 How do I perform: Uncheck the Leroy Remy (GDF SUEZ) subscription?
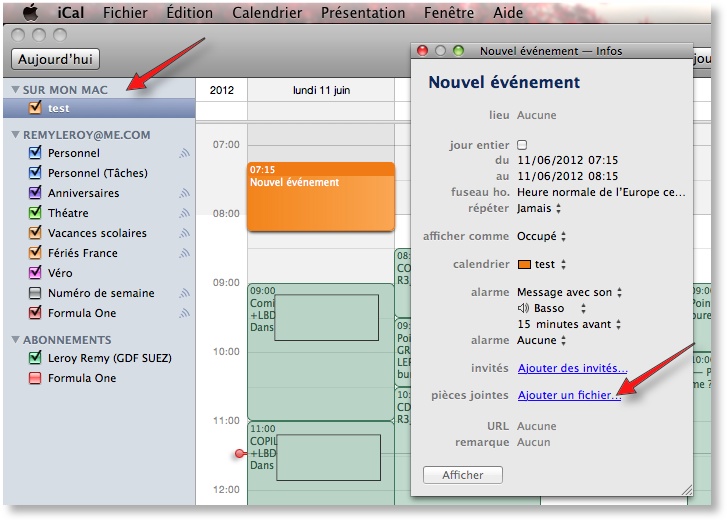[x=35, y=358]
